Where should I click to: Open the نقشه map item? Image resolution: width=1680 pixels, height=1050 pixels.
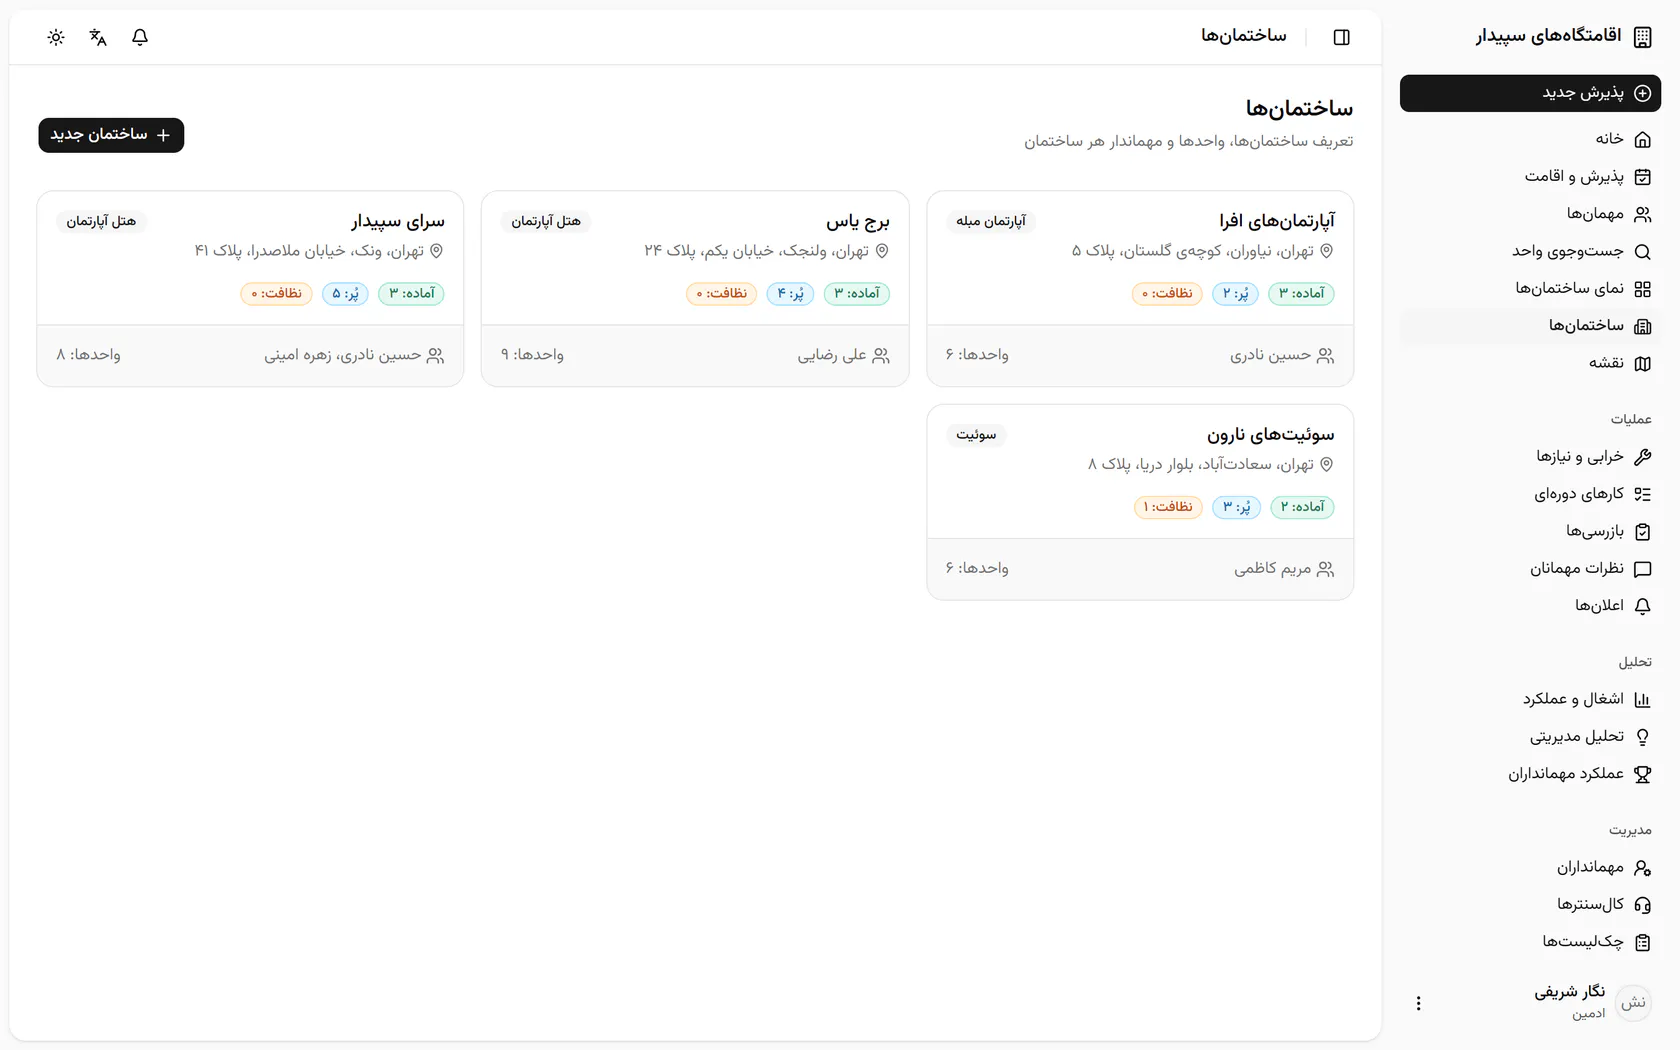click(1530, 363)
